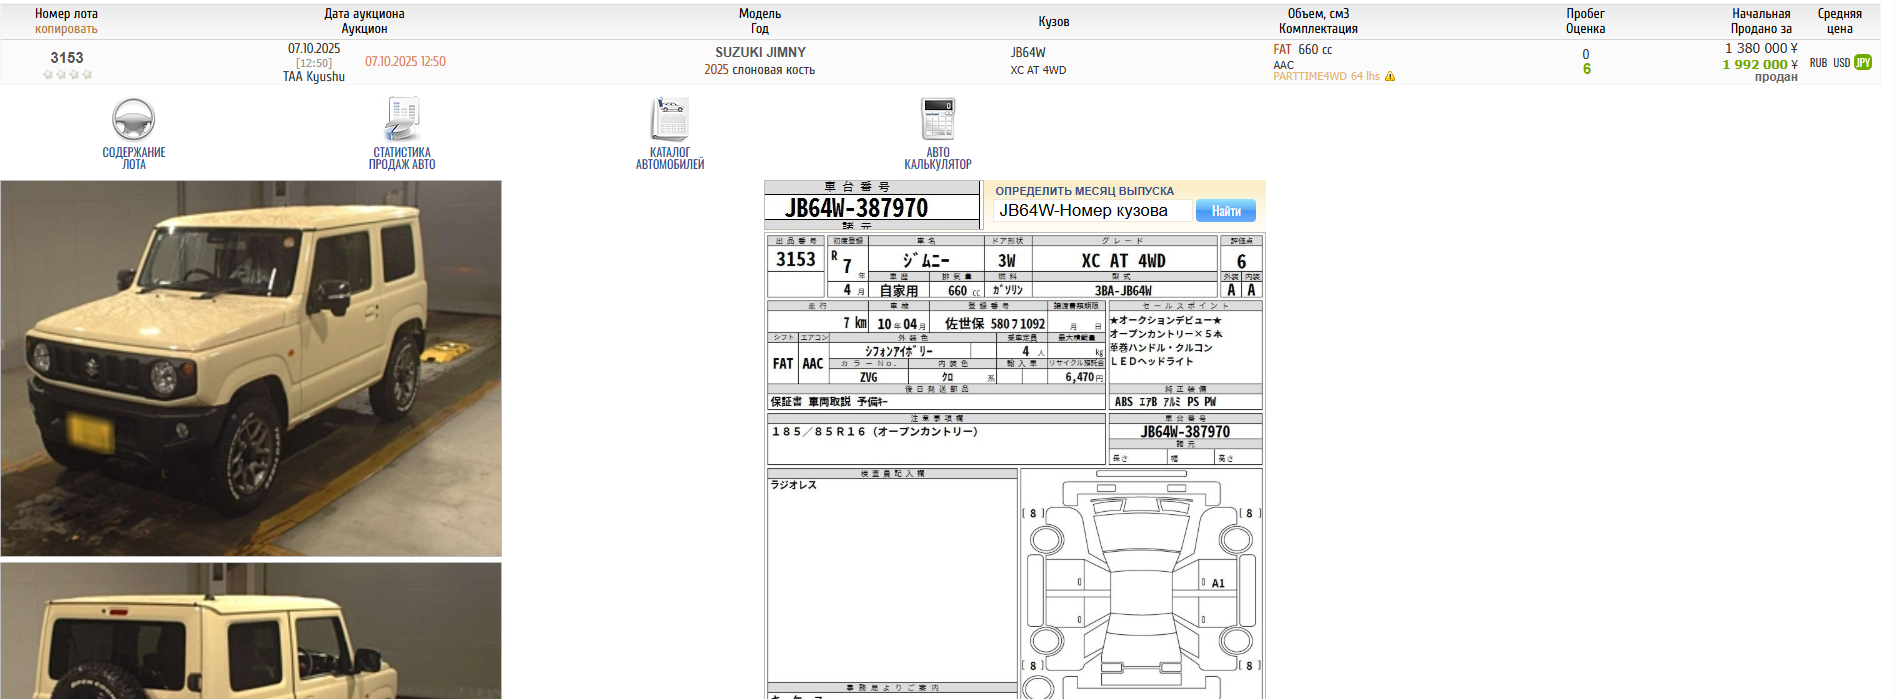Click the last rating star under lot 3153
This screenshot has height=699, width=1896.
(87, 75)
